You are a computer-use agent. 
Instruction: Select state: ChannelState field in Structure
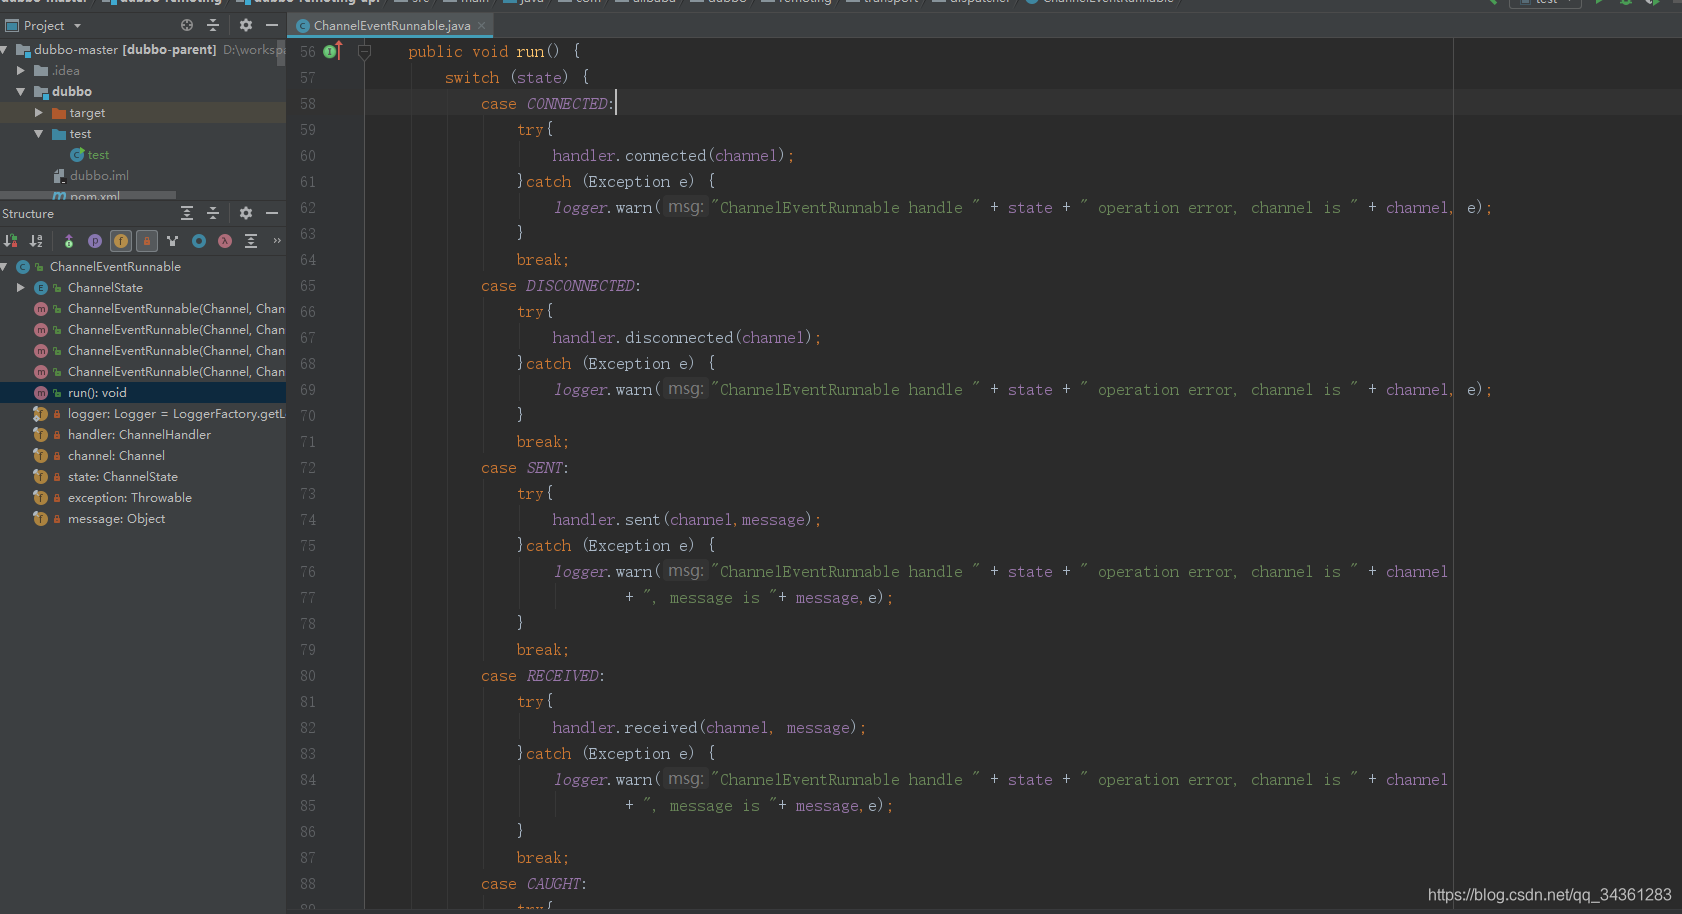[x=143, y=477]
